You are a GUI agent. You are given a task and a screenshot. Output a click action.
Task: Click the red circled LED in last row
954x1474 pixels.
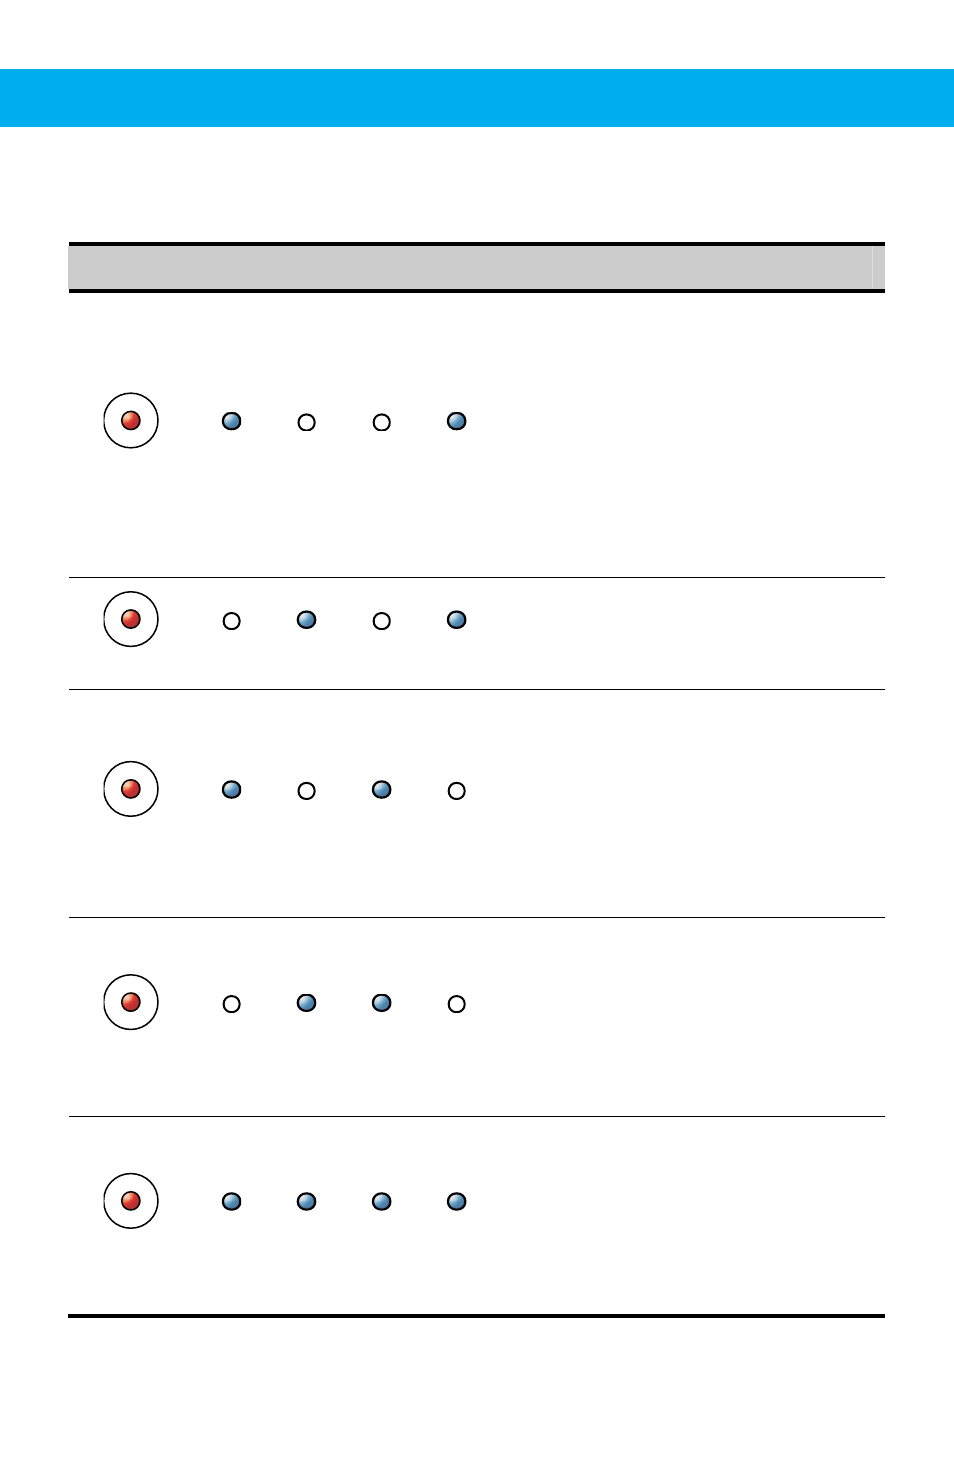pos(131,1201)
